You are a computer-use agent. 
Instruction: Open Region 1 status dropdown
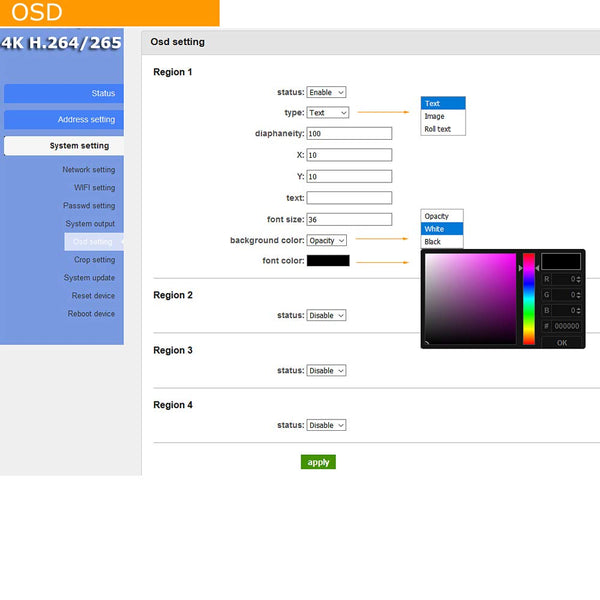326,93
